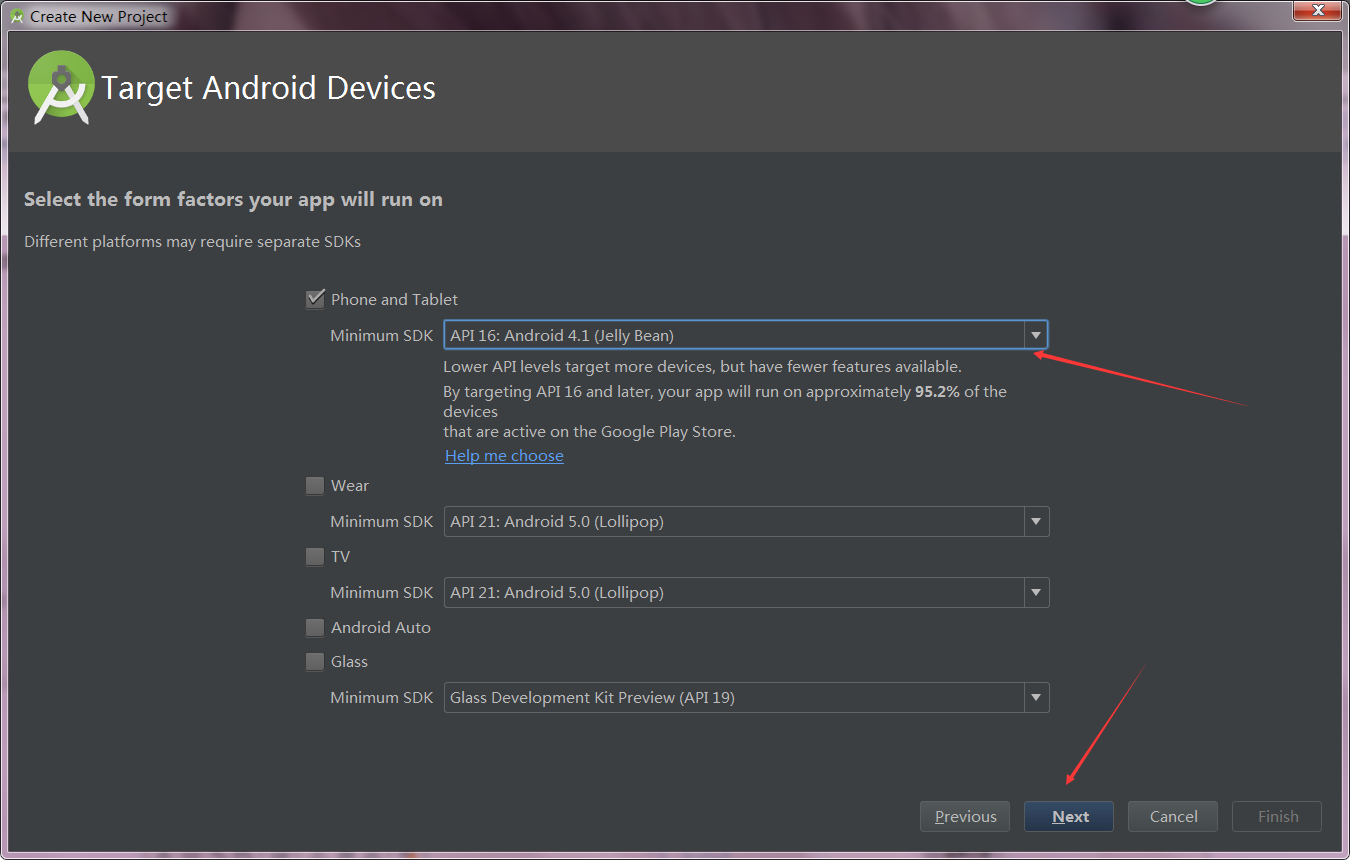Click 'Different platforms may require separate SDKs' text
This screenshot has width=1350, height=860.
pyautogui.click(x=192, y=242)
